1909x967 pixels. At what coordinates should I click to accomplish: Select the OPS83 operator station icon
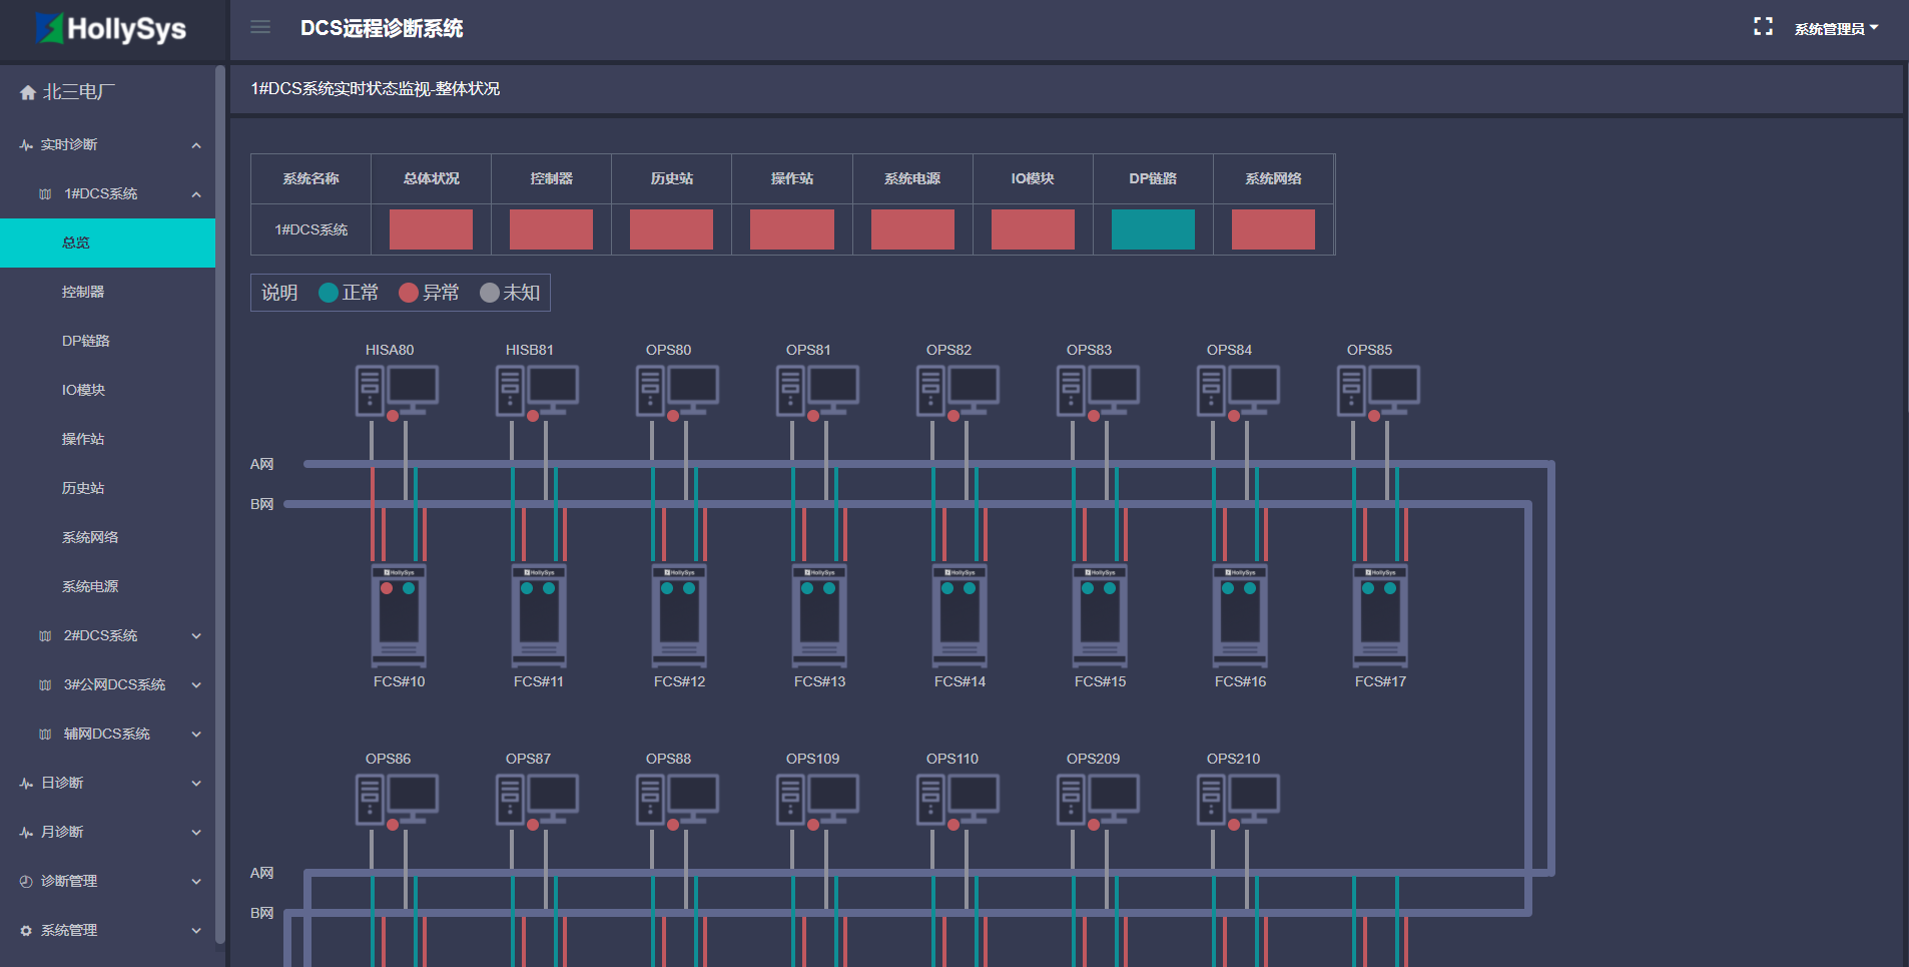point(1098,390)
